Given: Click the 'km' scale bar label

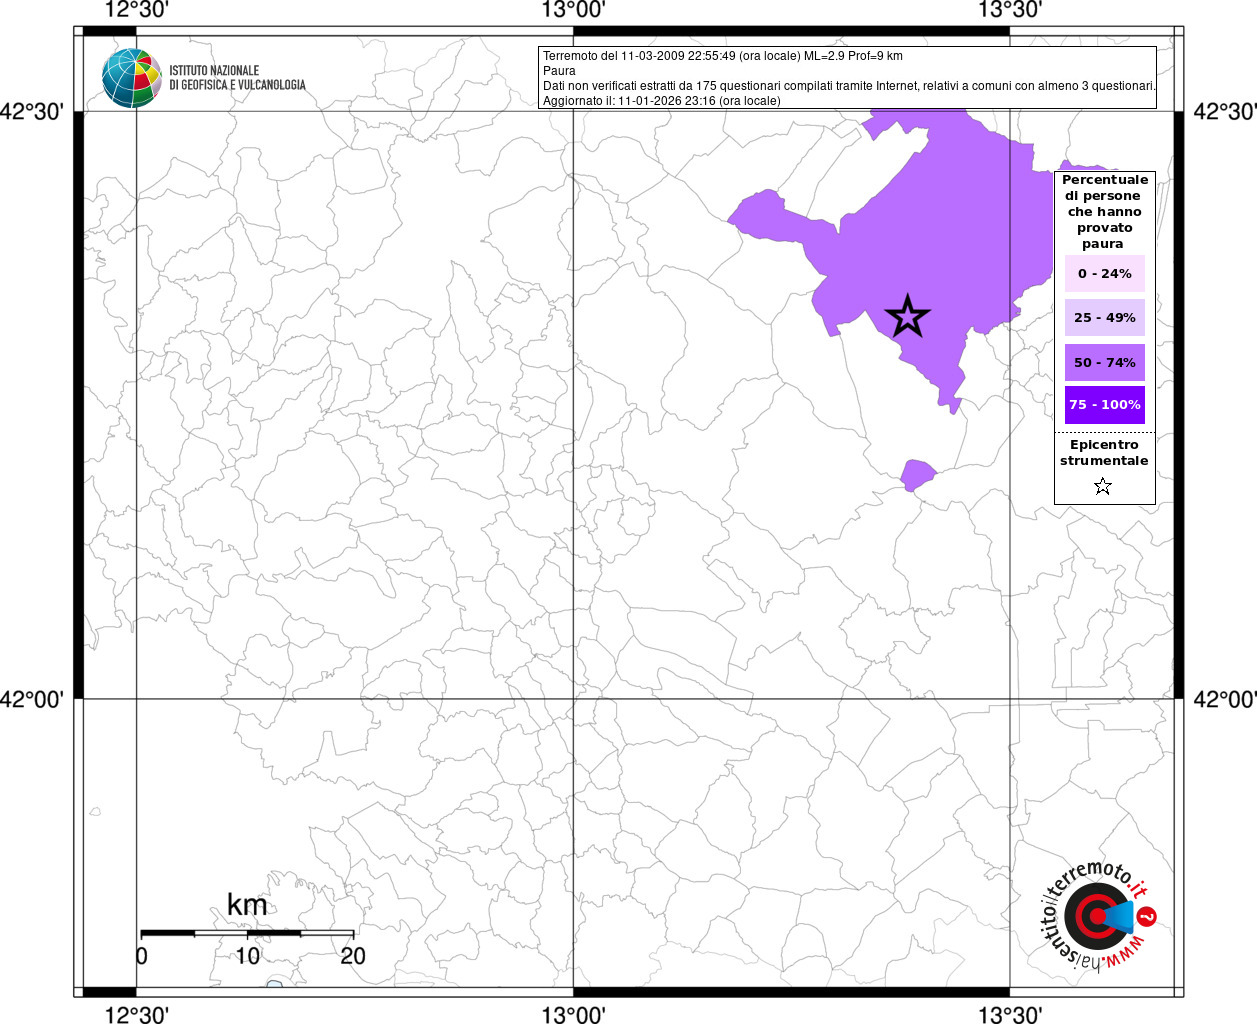Looking at the screenshot, I should click(247, 905).
